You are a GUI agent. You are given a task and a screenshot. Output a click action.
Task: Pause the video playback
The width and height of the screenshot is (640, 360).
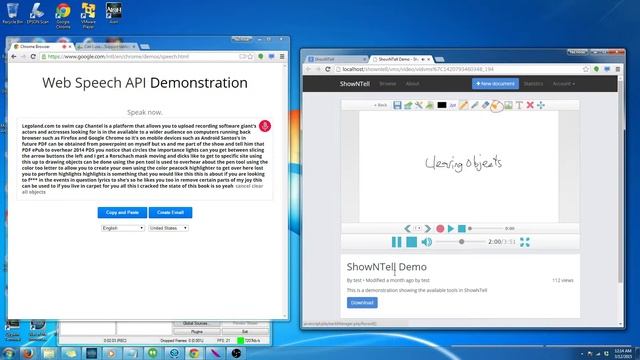pyautogui.click(x=396, y=242)
